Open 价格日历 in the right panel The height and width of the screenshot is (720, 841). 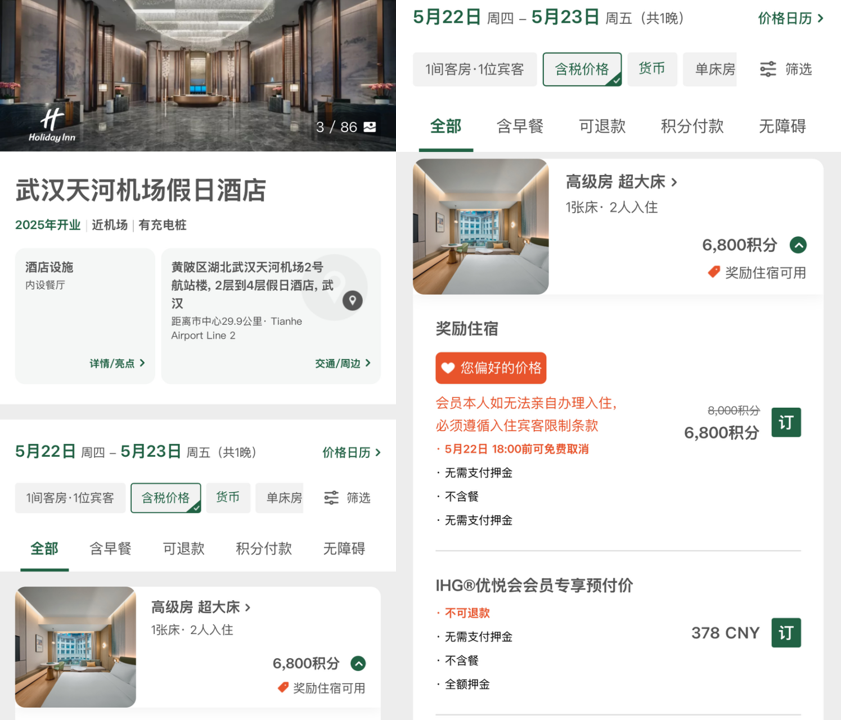click(791, 19)
